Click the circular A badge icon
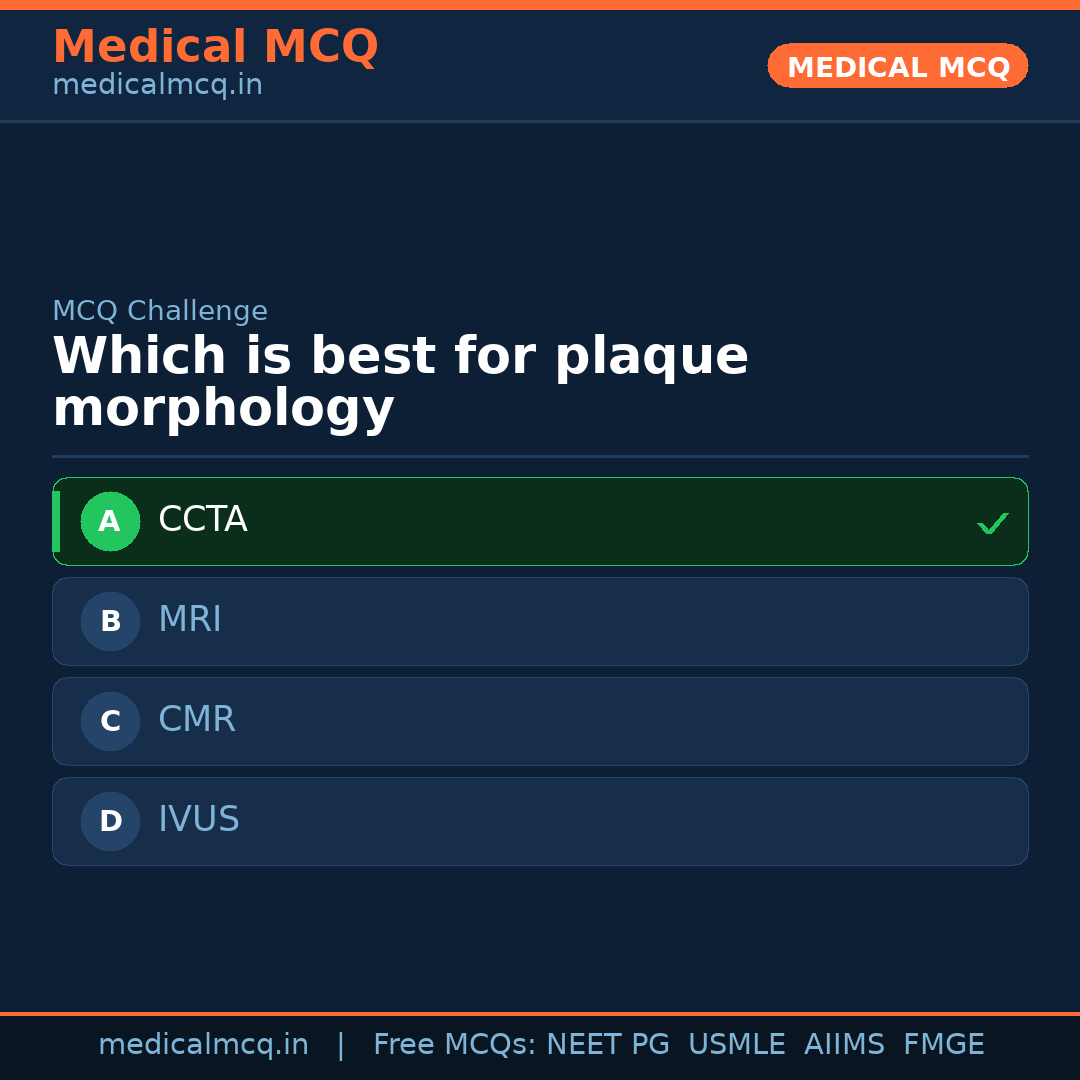This screenshot has height=1080, width=1080. point(110,521)
